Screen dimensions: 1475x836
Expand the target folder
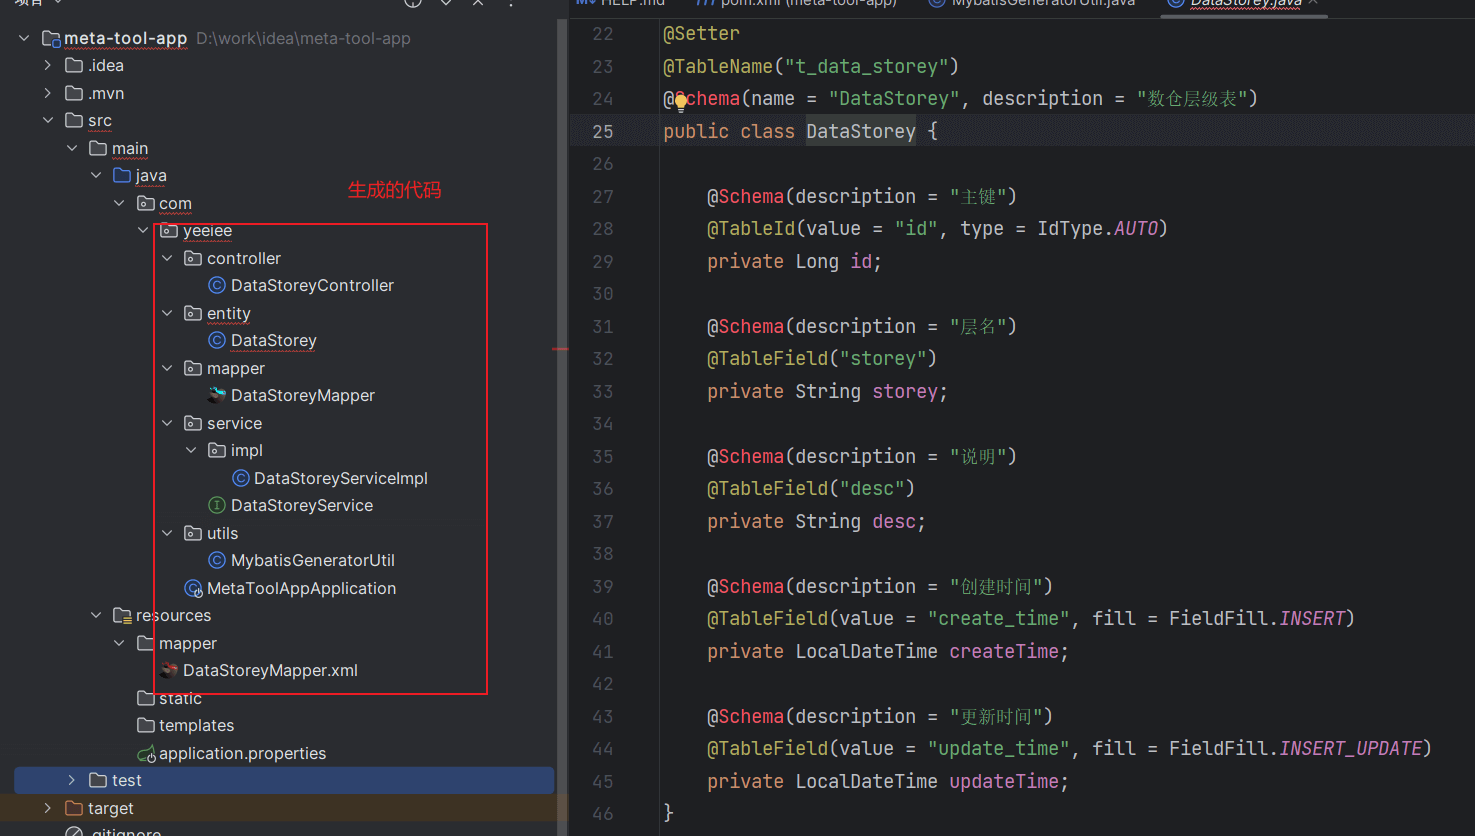pyautogui.click(x=48, y=808)
